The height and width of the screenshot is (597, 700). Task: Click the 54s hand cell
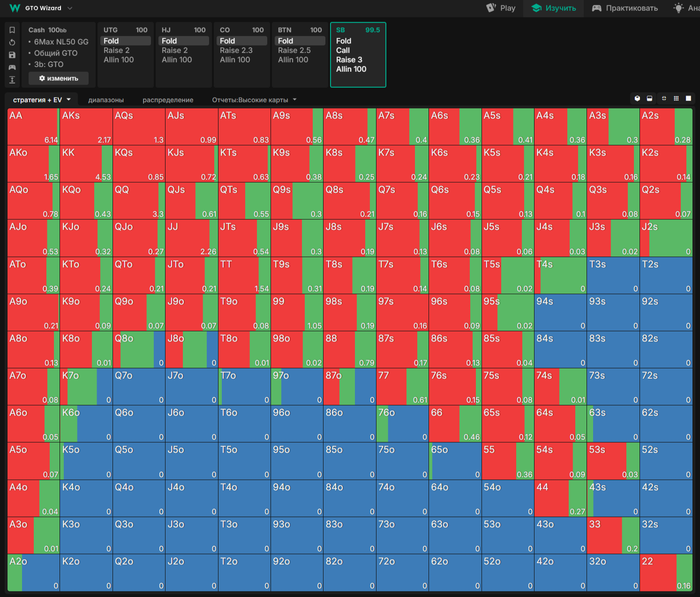click(x=560, y=461)
